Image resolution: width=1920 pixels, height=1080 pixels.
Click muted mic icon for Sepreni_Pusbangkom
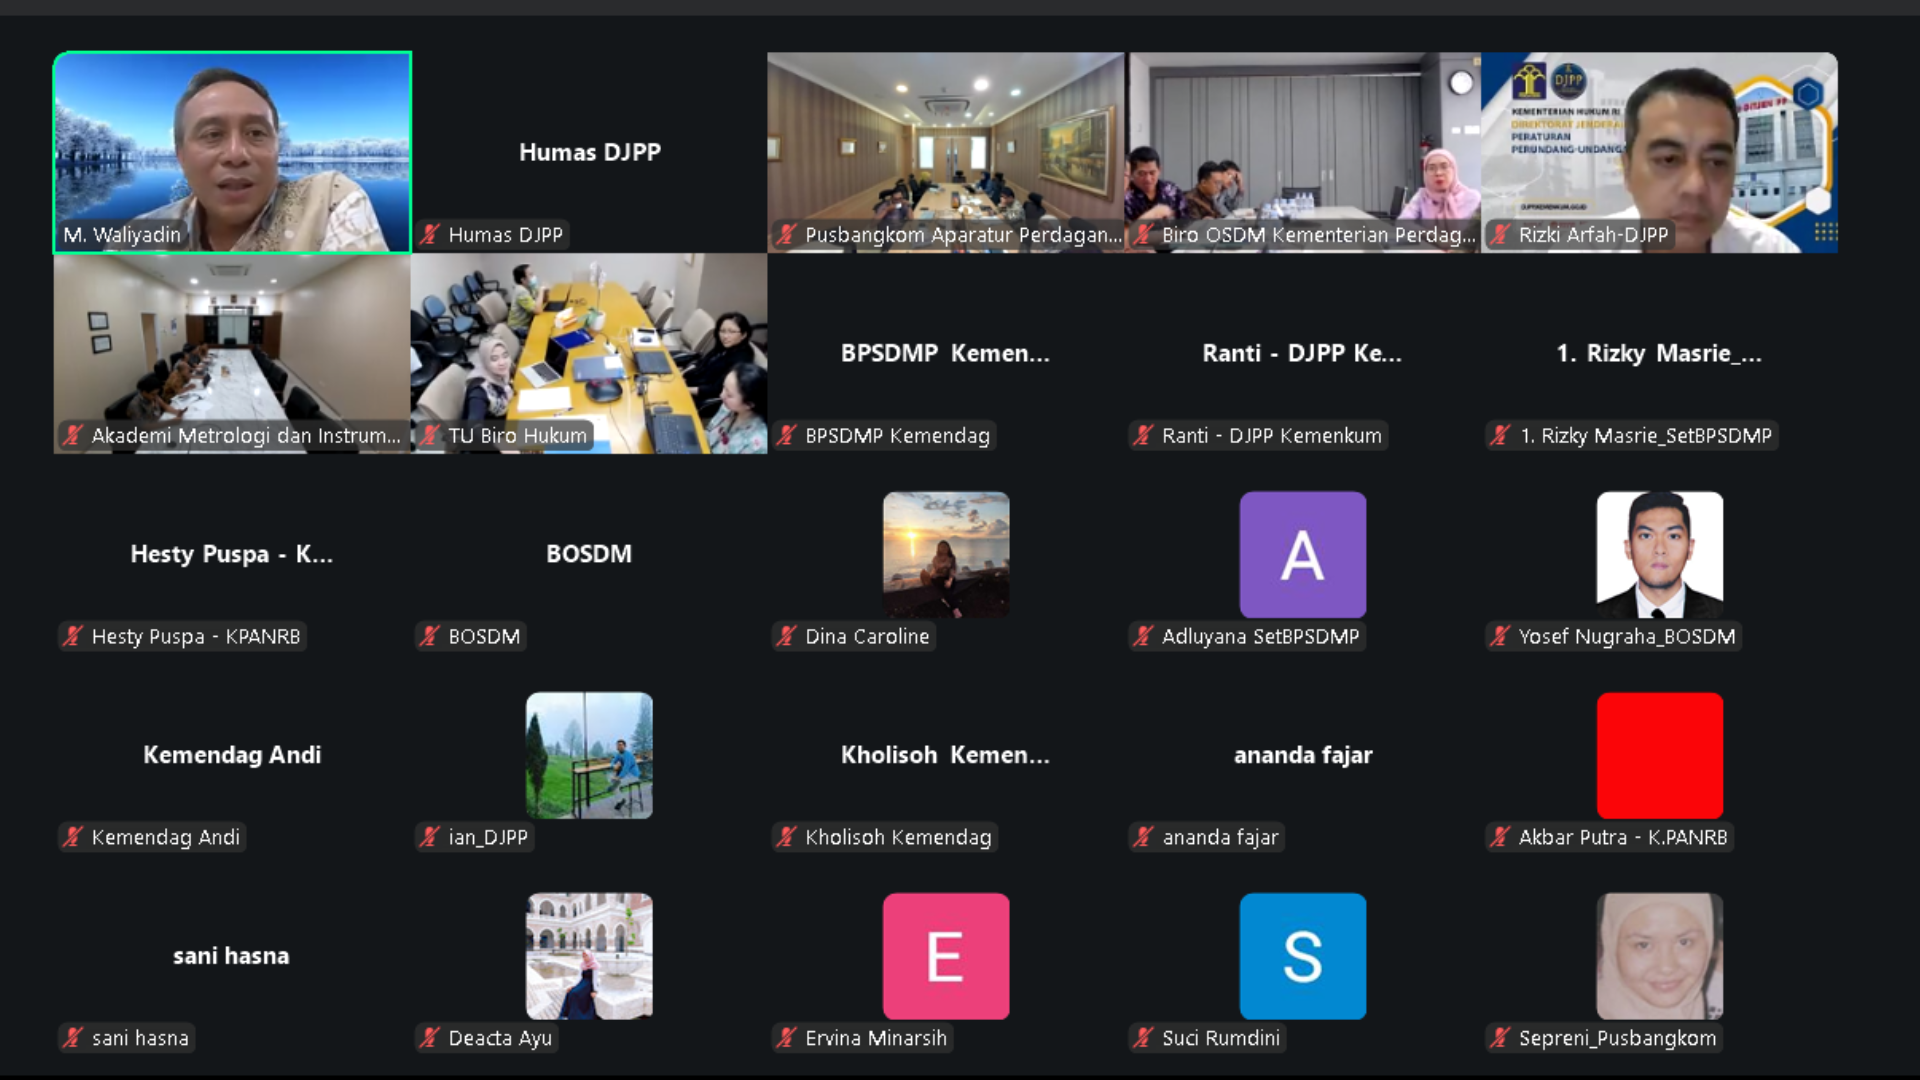coord(1500,1038)
